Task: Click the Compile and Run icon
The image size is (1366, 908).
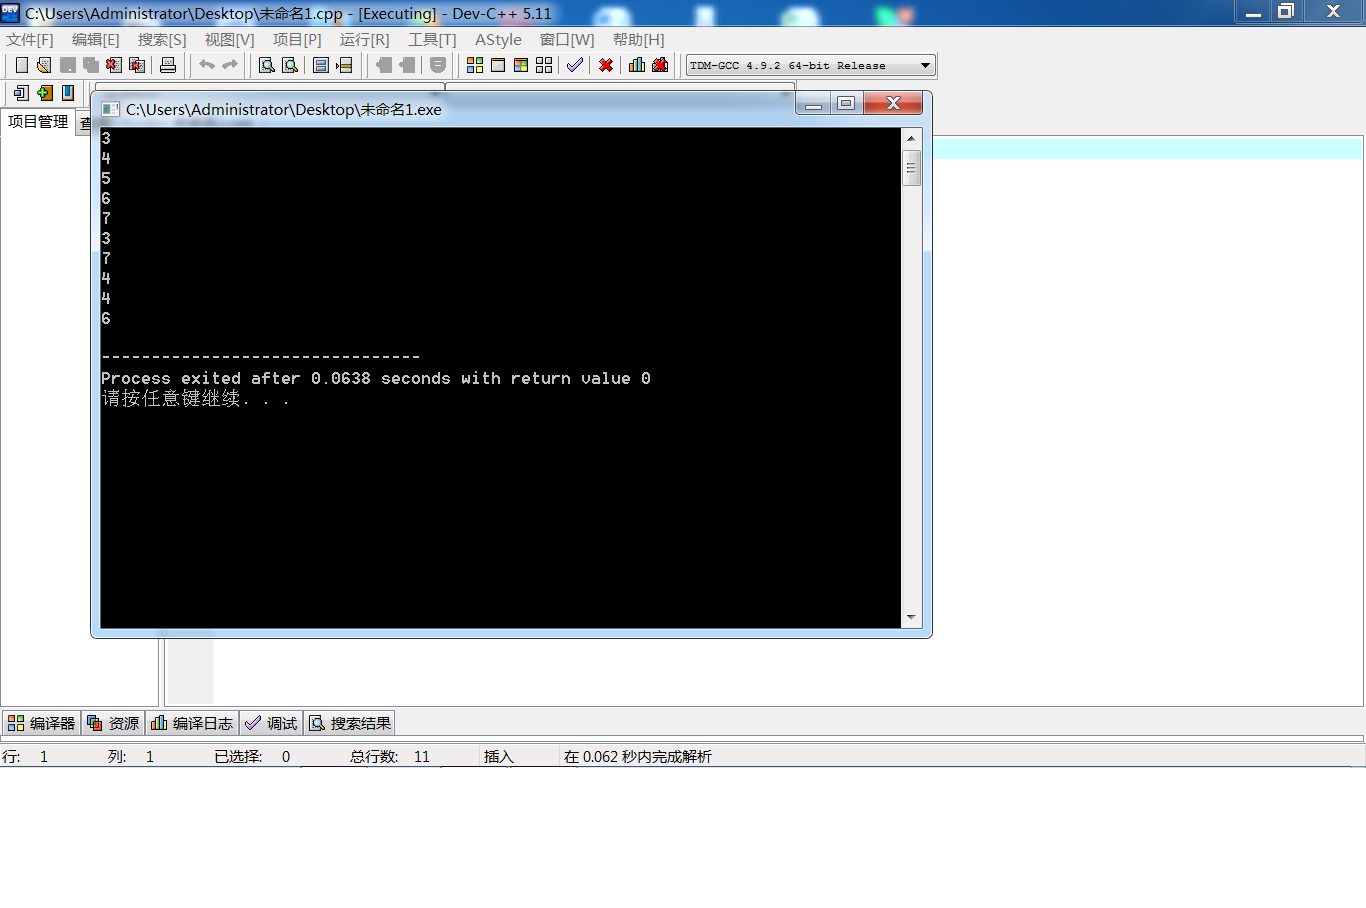Action: tap(521, 65)
